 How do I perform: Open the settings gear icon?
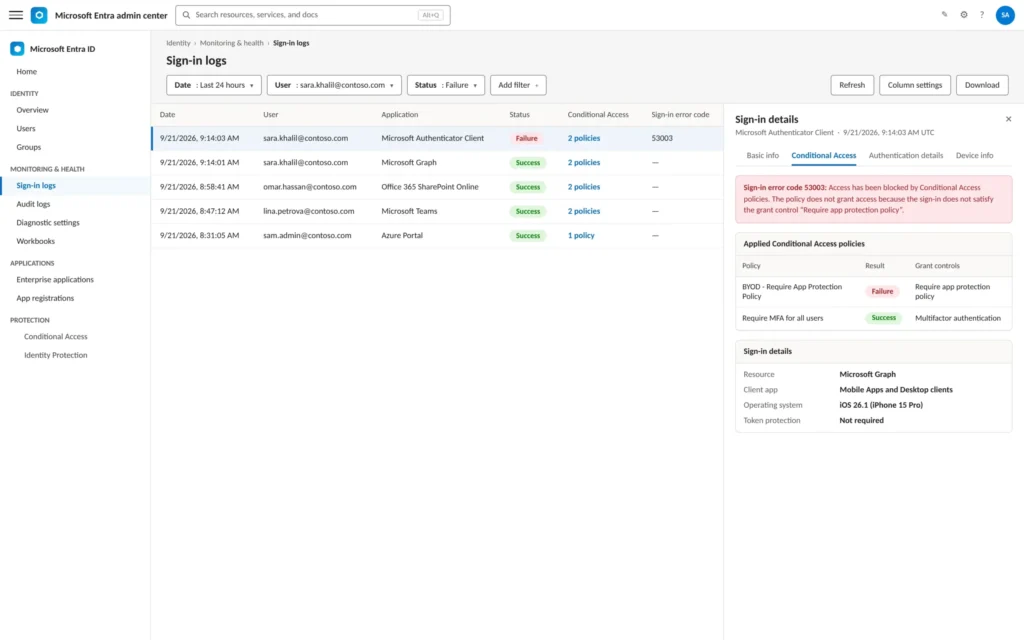(964, 14)
